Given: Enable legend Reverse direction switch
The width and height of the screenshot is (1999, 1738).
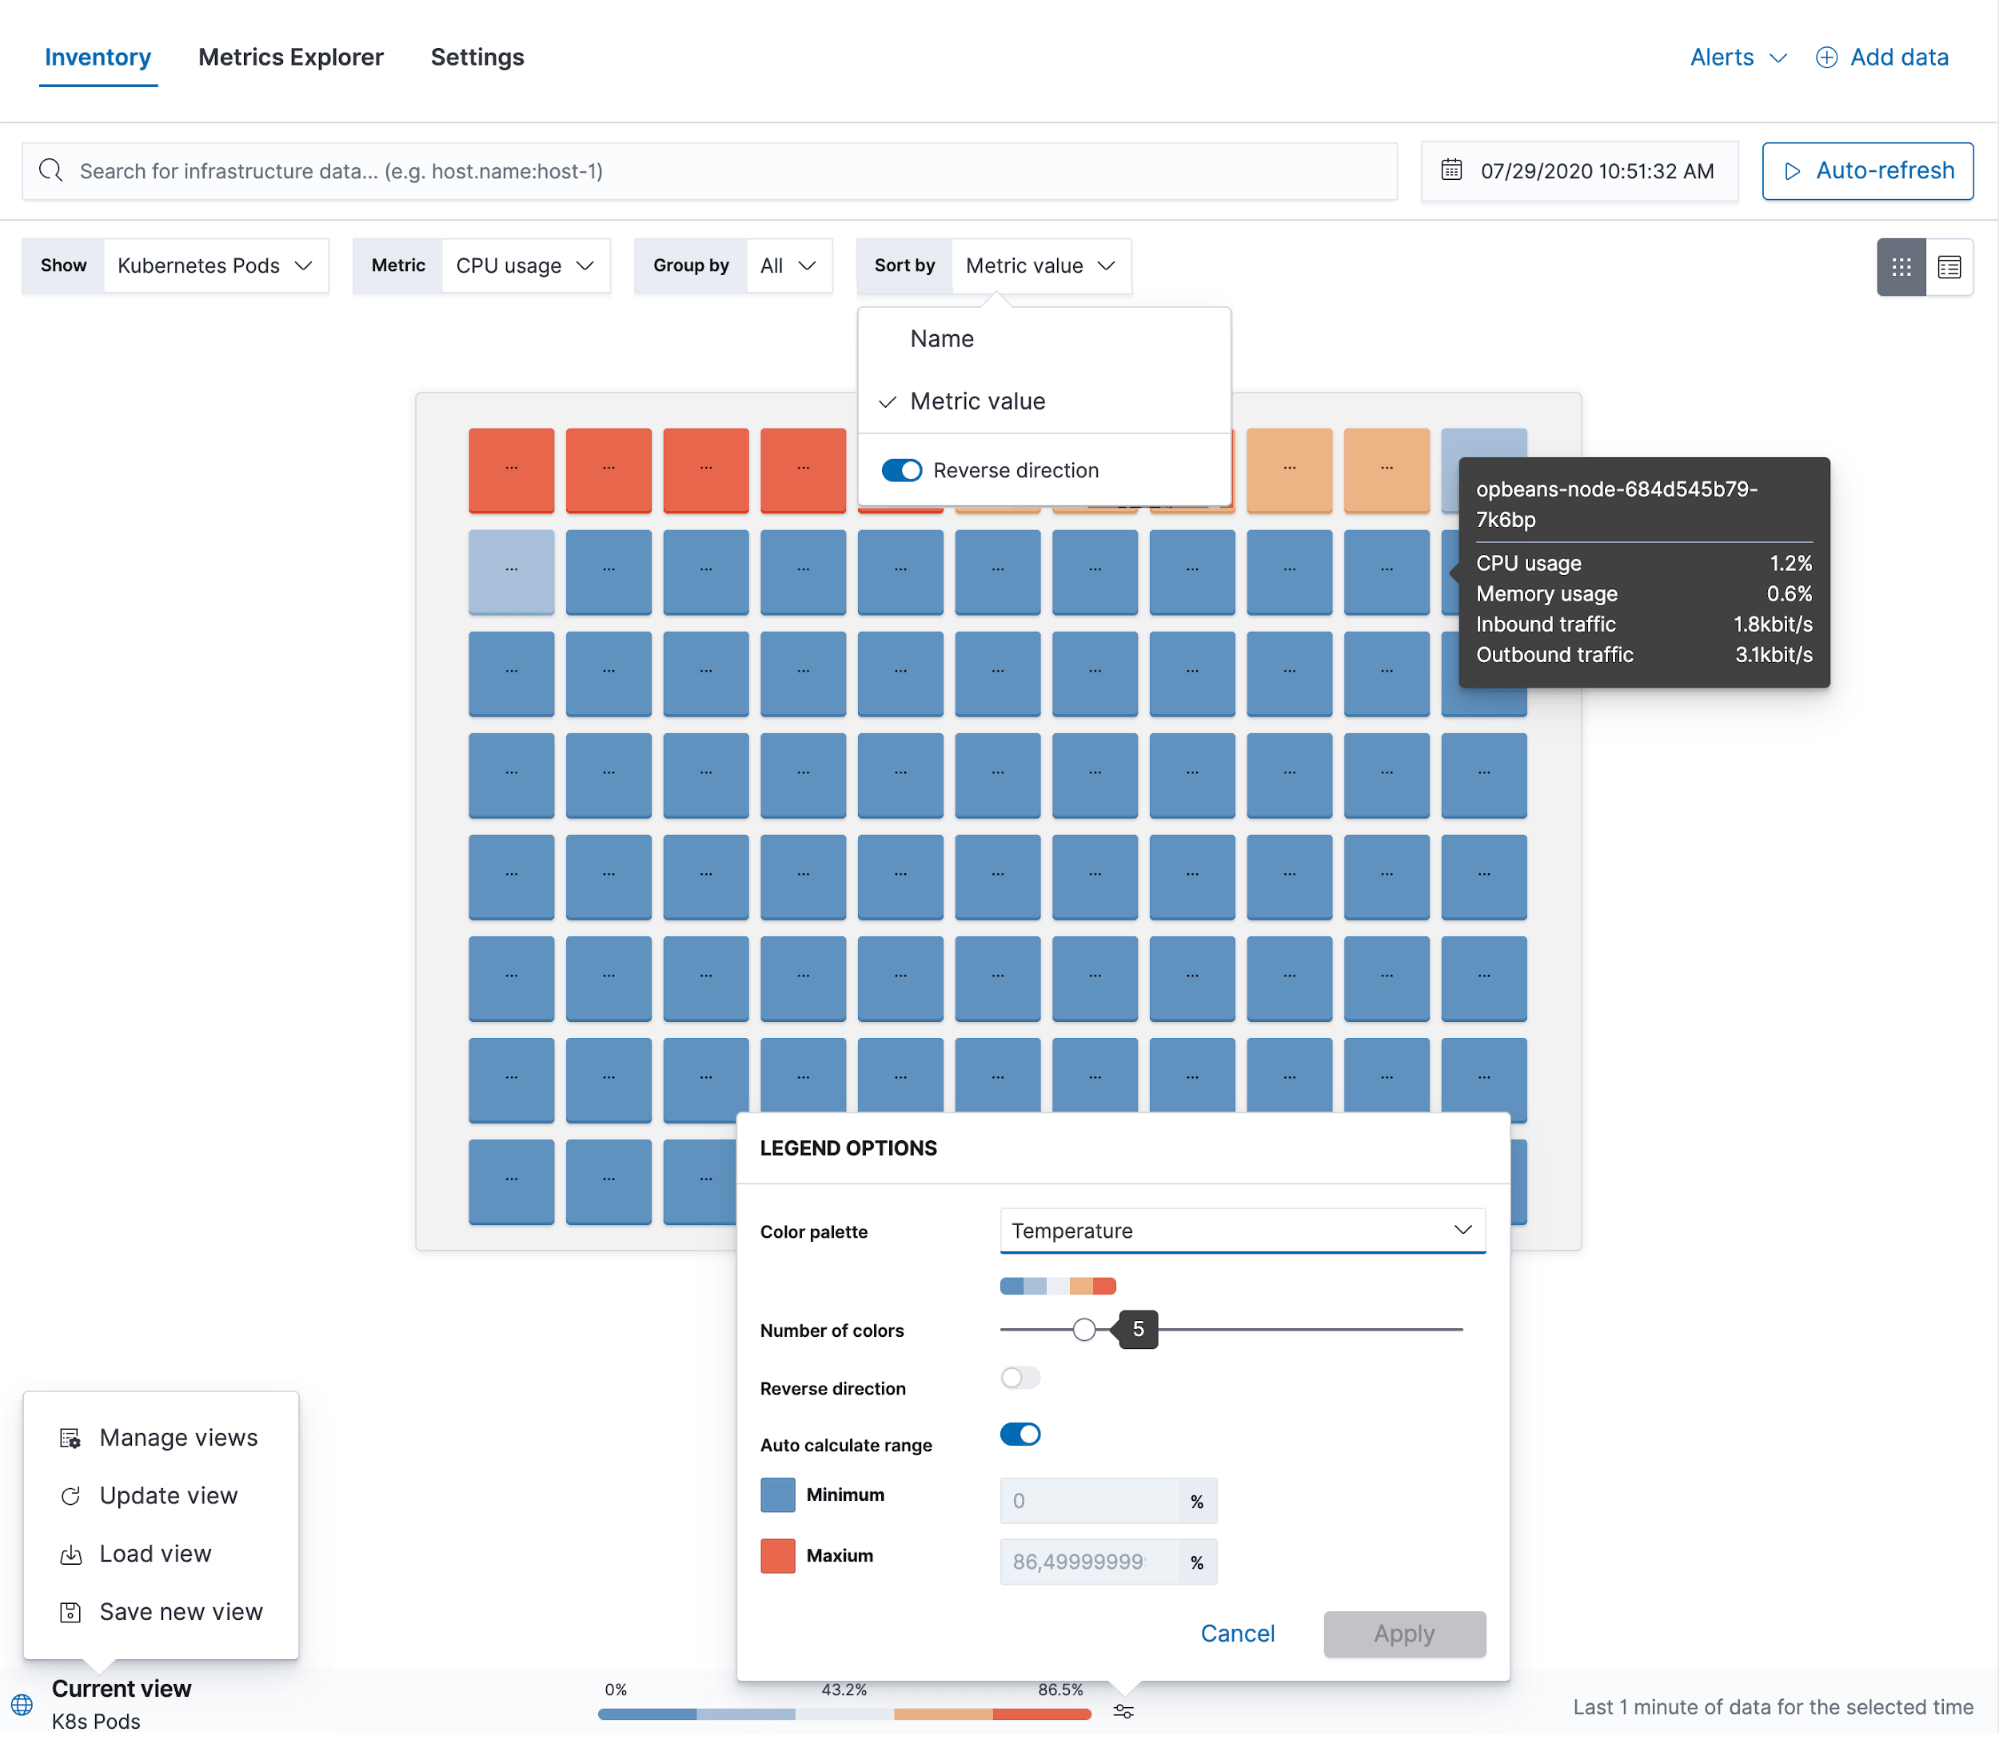Looking at the screenshot, I should coord(1020,1378).
